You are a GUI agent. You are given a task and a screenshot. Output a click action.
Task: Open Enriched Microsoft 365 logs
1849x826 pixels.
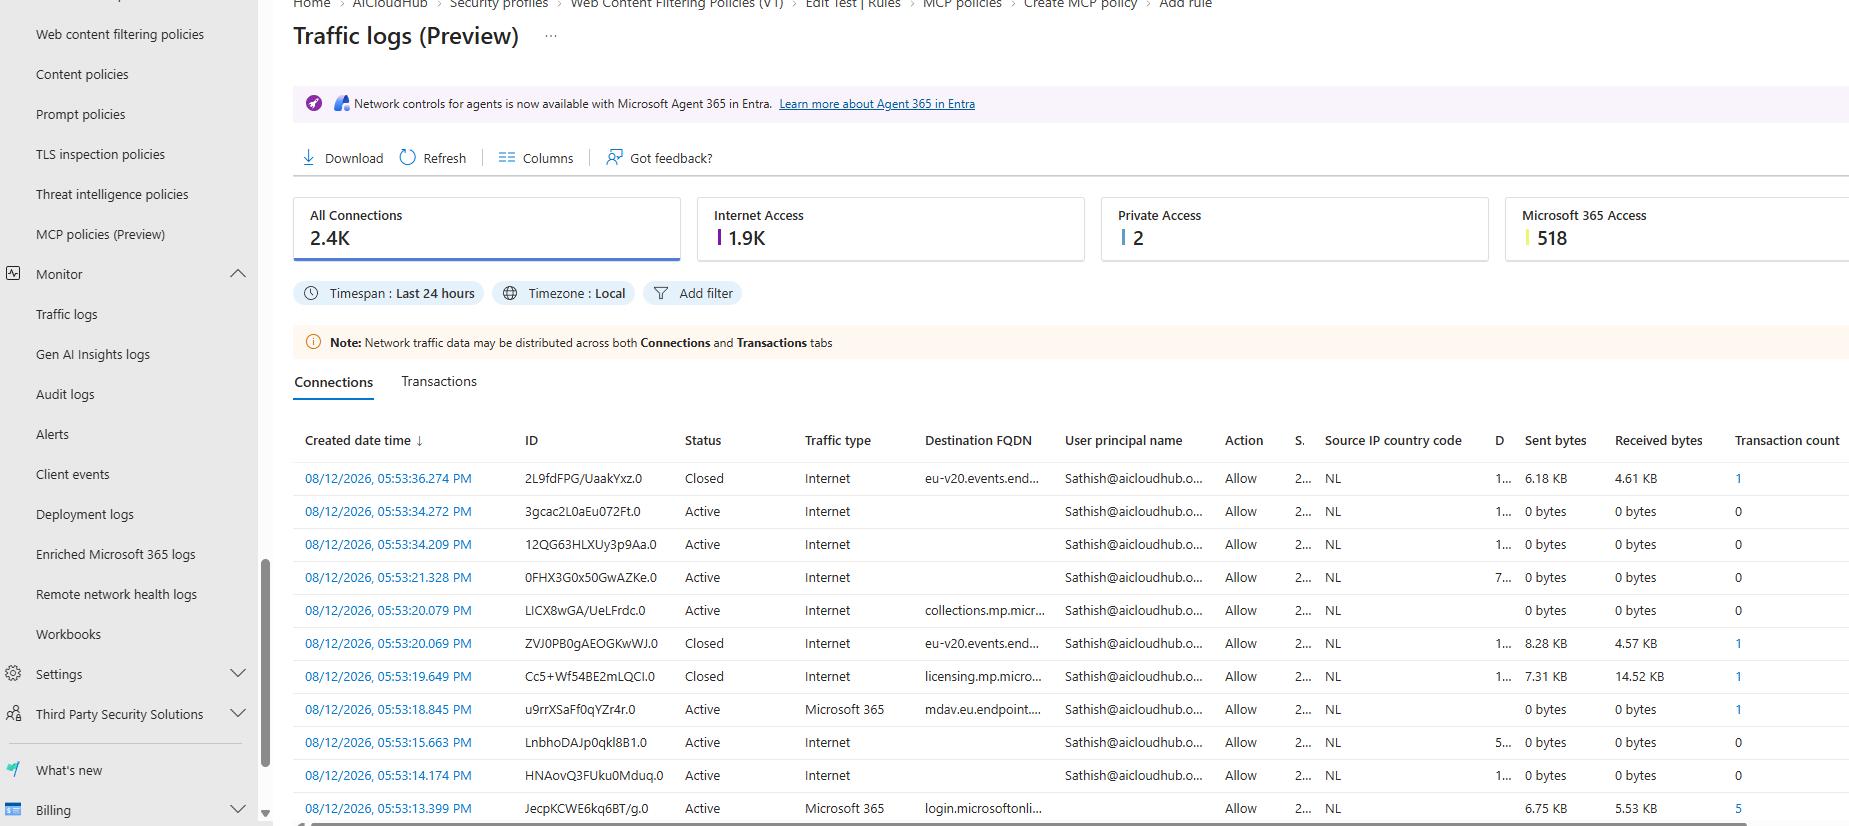click(x=116, y=554)
